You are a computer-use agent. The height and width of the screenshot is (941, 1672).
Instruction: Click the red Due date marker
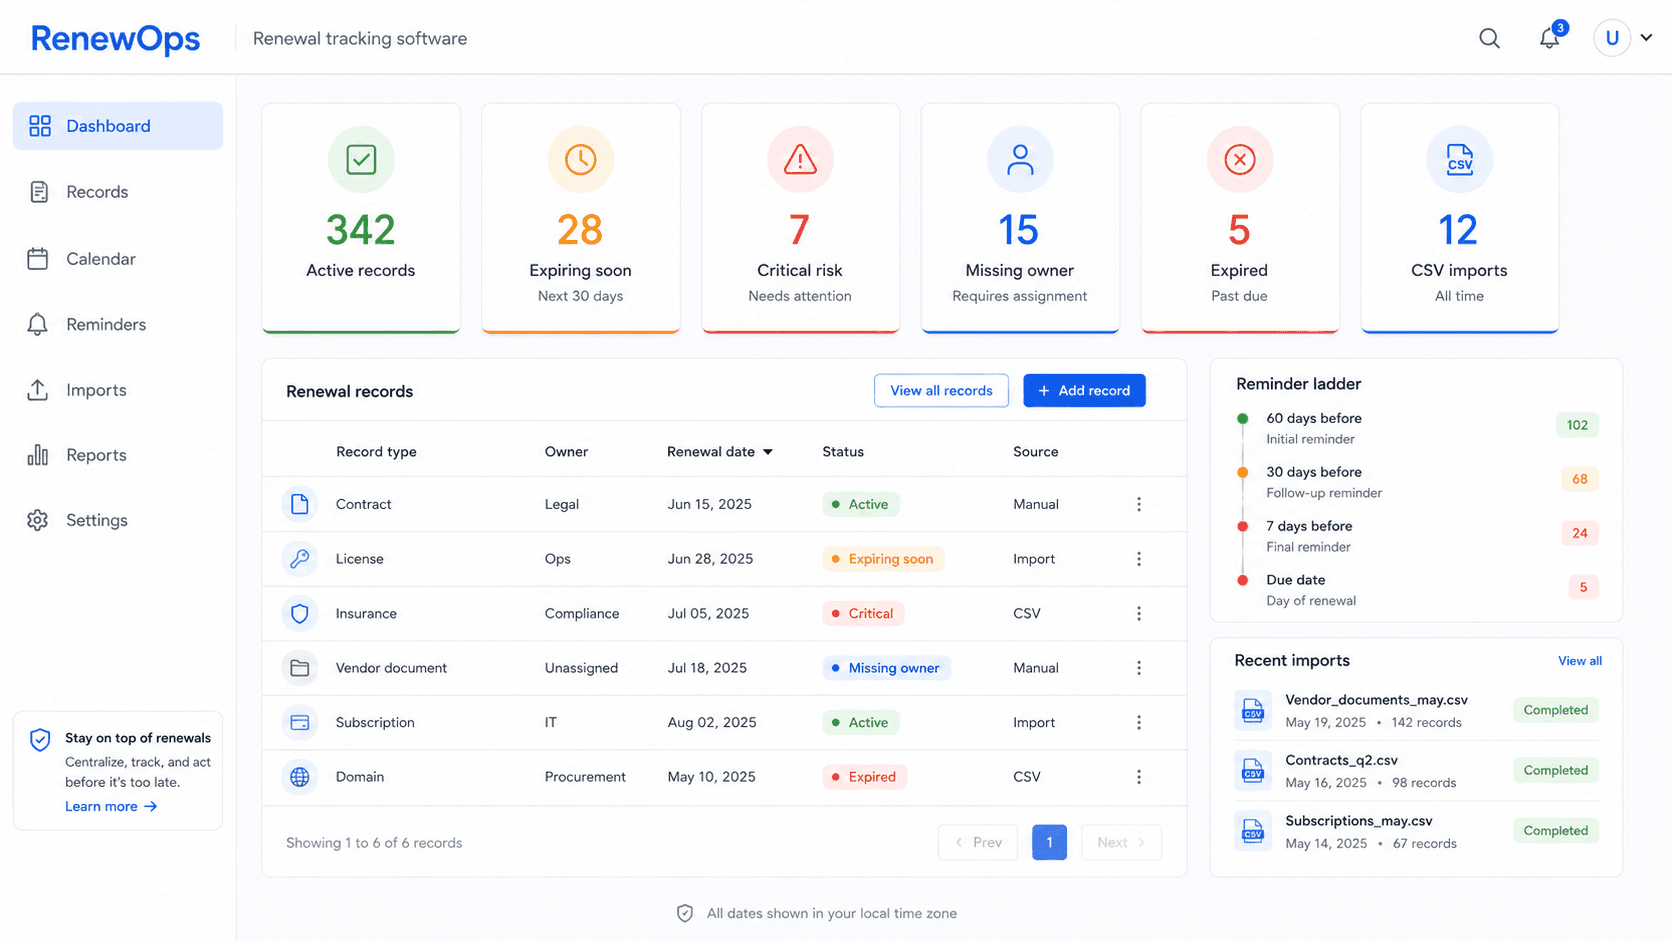click(x=1243, y=580)
